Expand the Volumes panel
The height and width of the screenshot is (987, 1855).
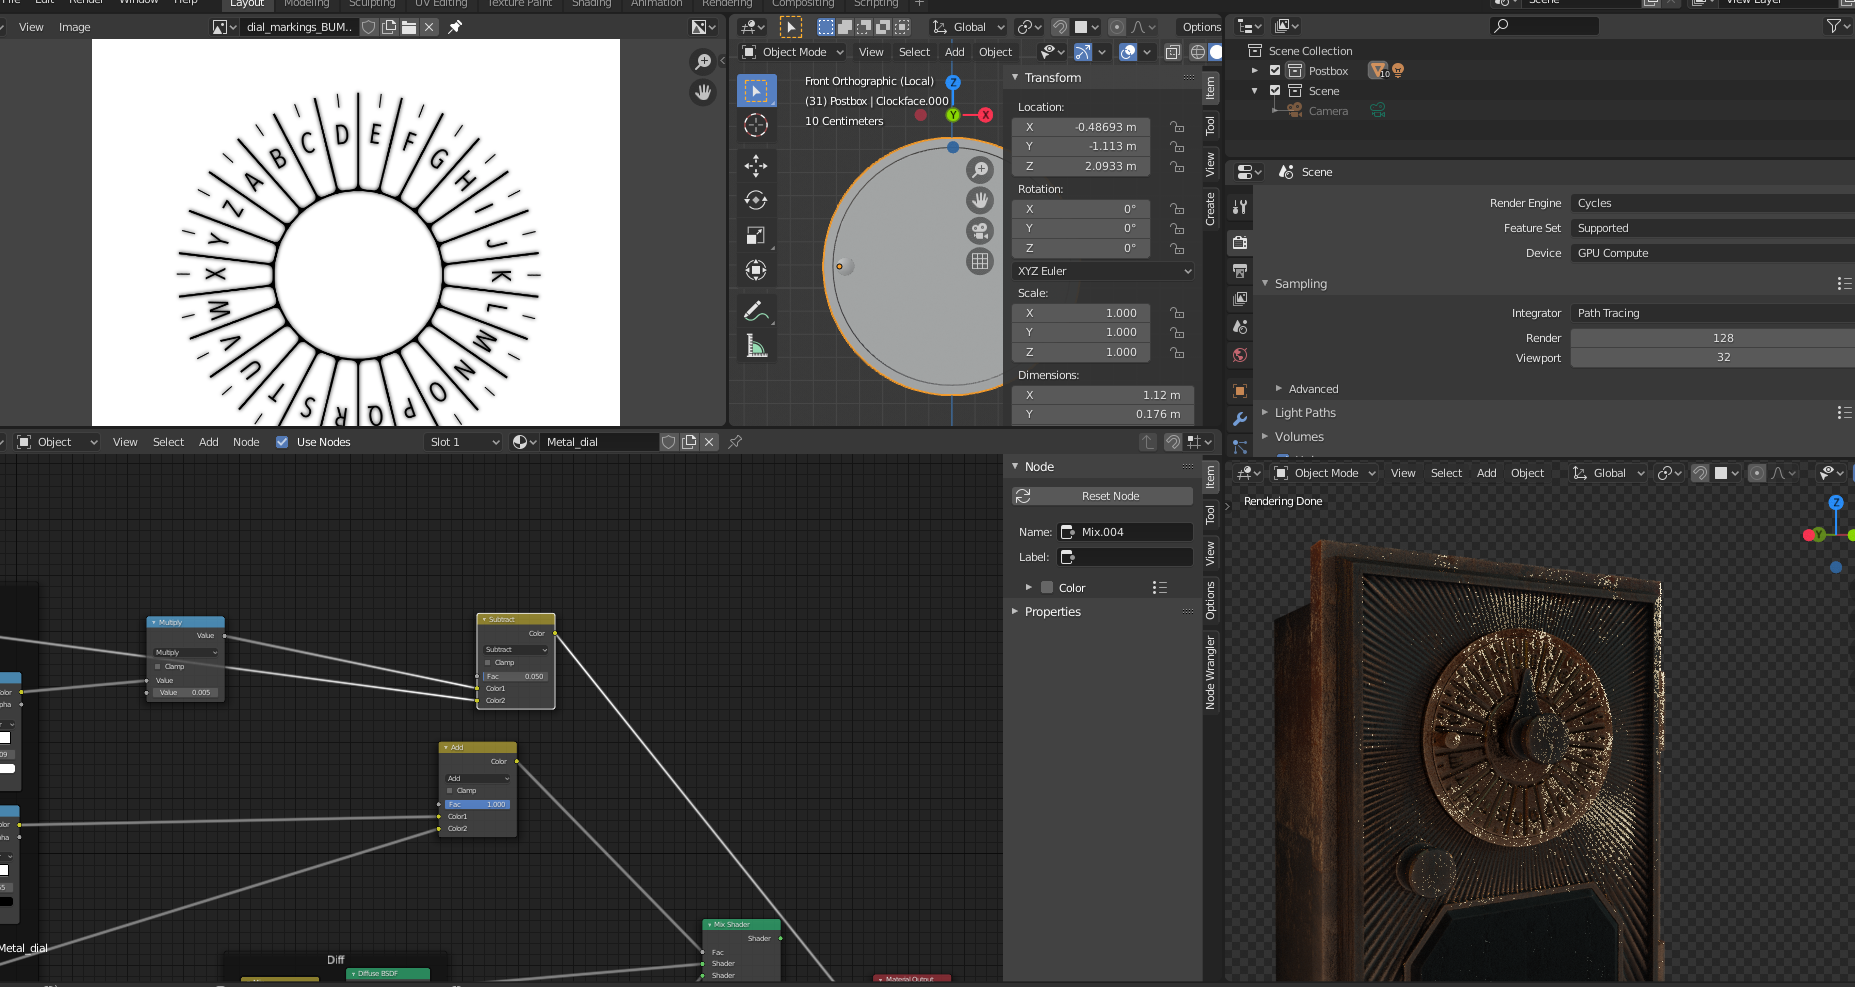[1298, 437]
